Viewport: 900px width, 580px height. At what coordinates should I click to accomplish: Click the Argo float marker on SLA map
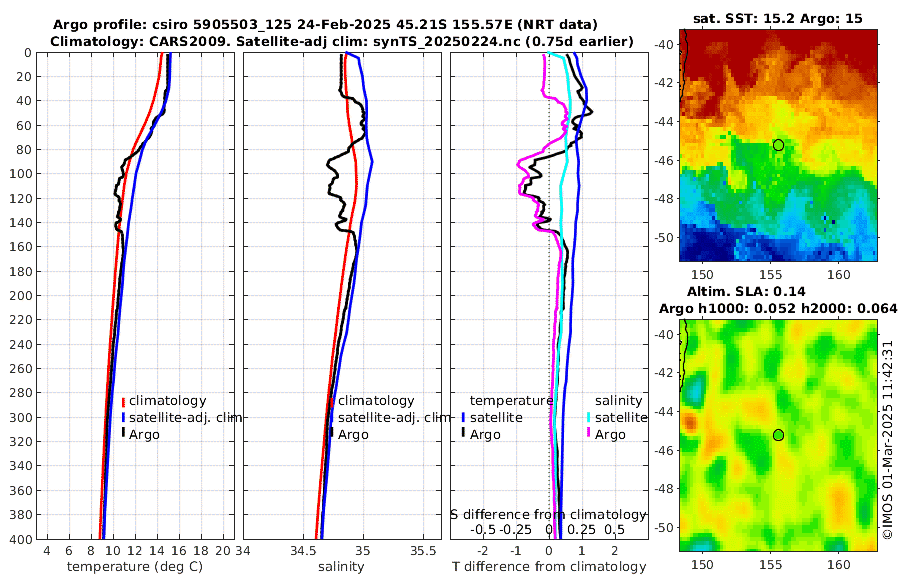point(778,435)
